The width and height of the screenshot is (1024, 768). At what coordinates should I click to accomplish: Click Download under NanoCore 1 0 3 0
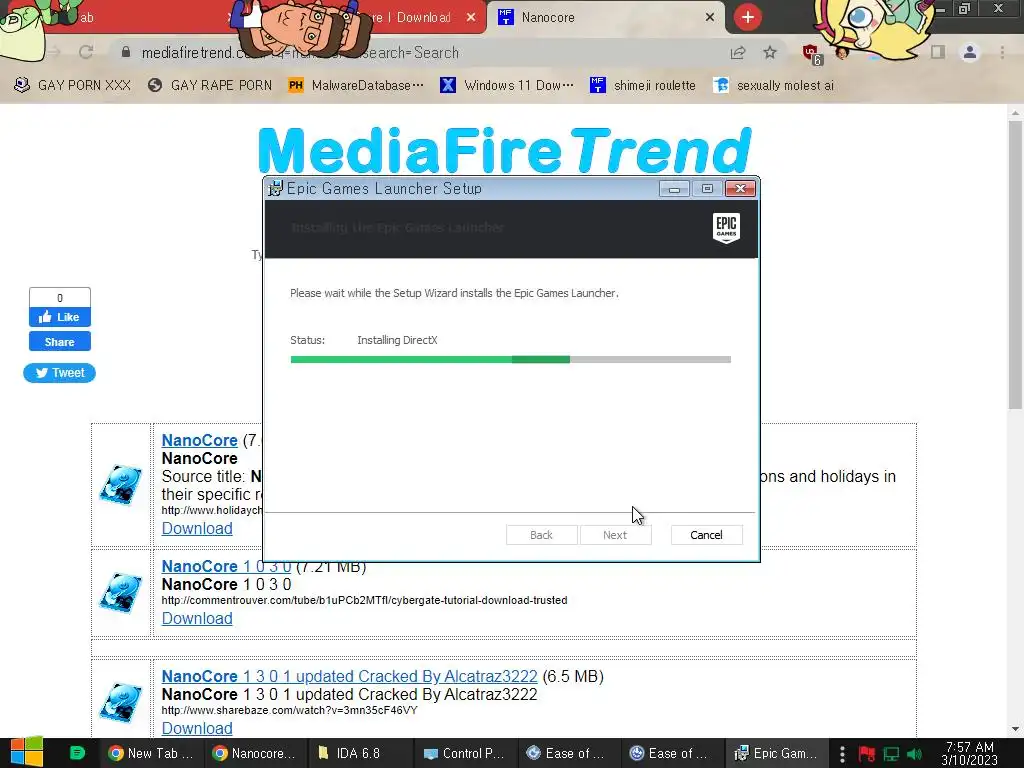click(197, 618)
